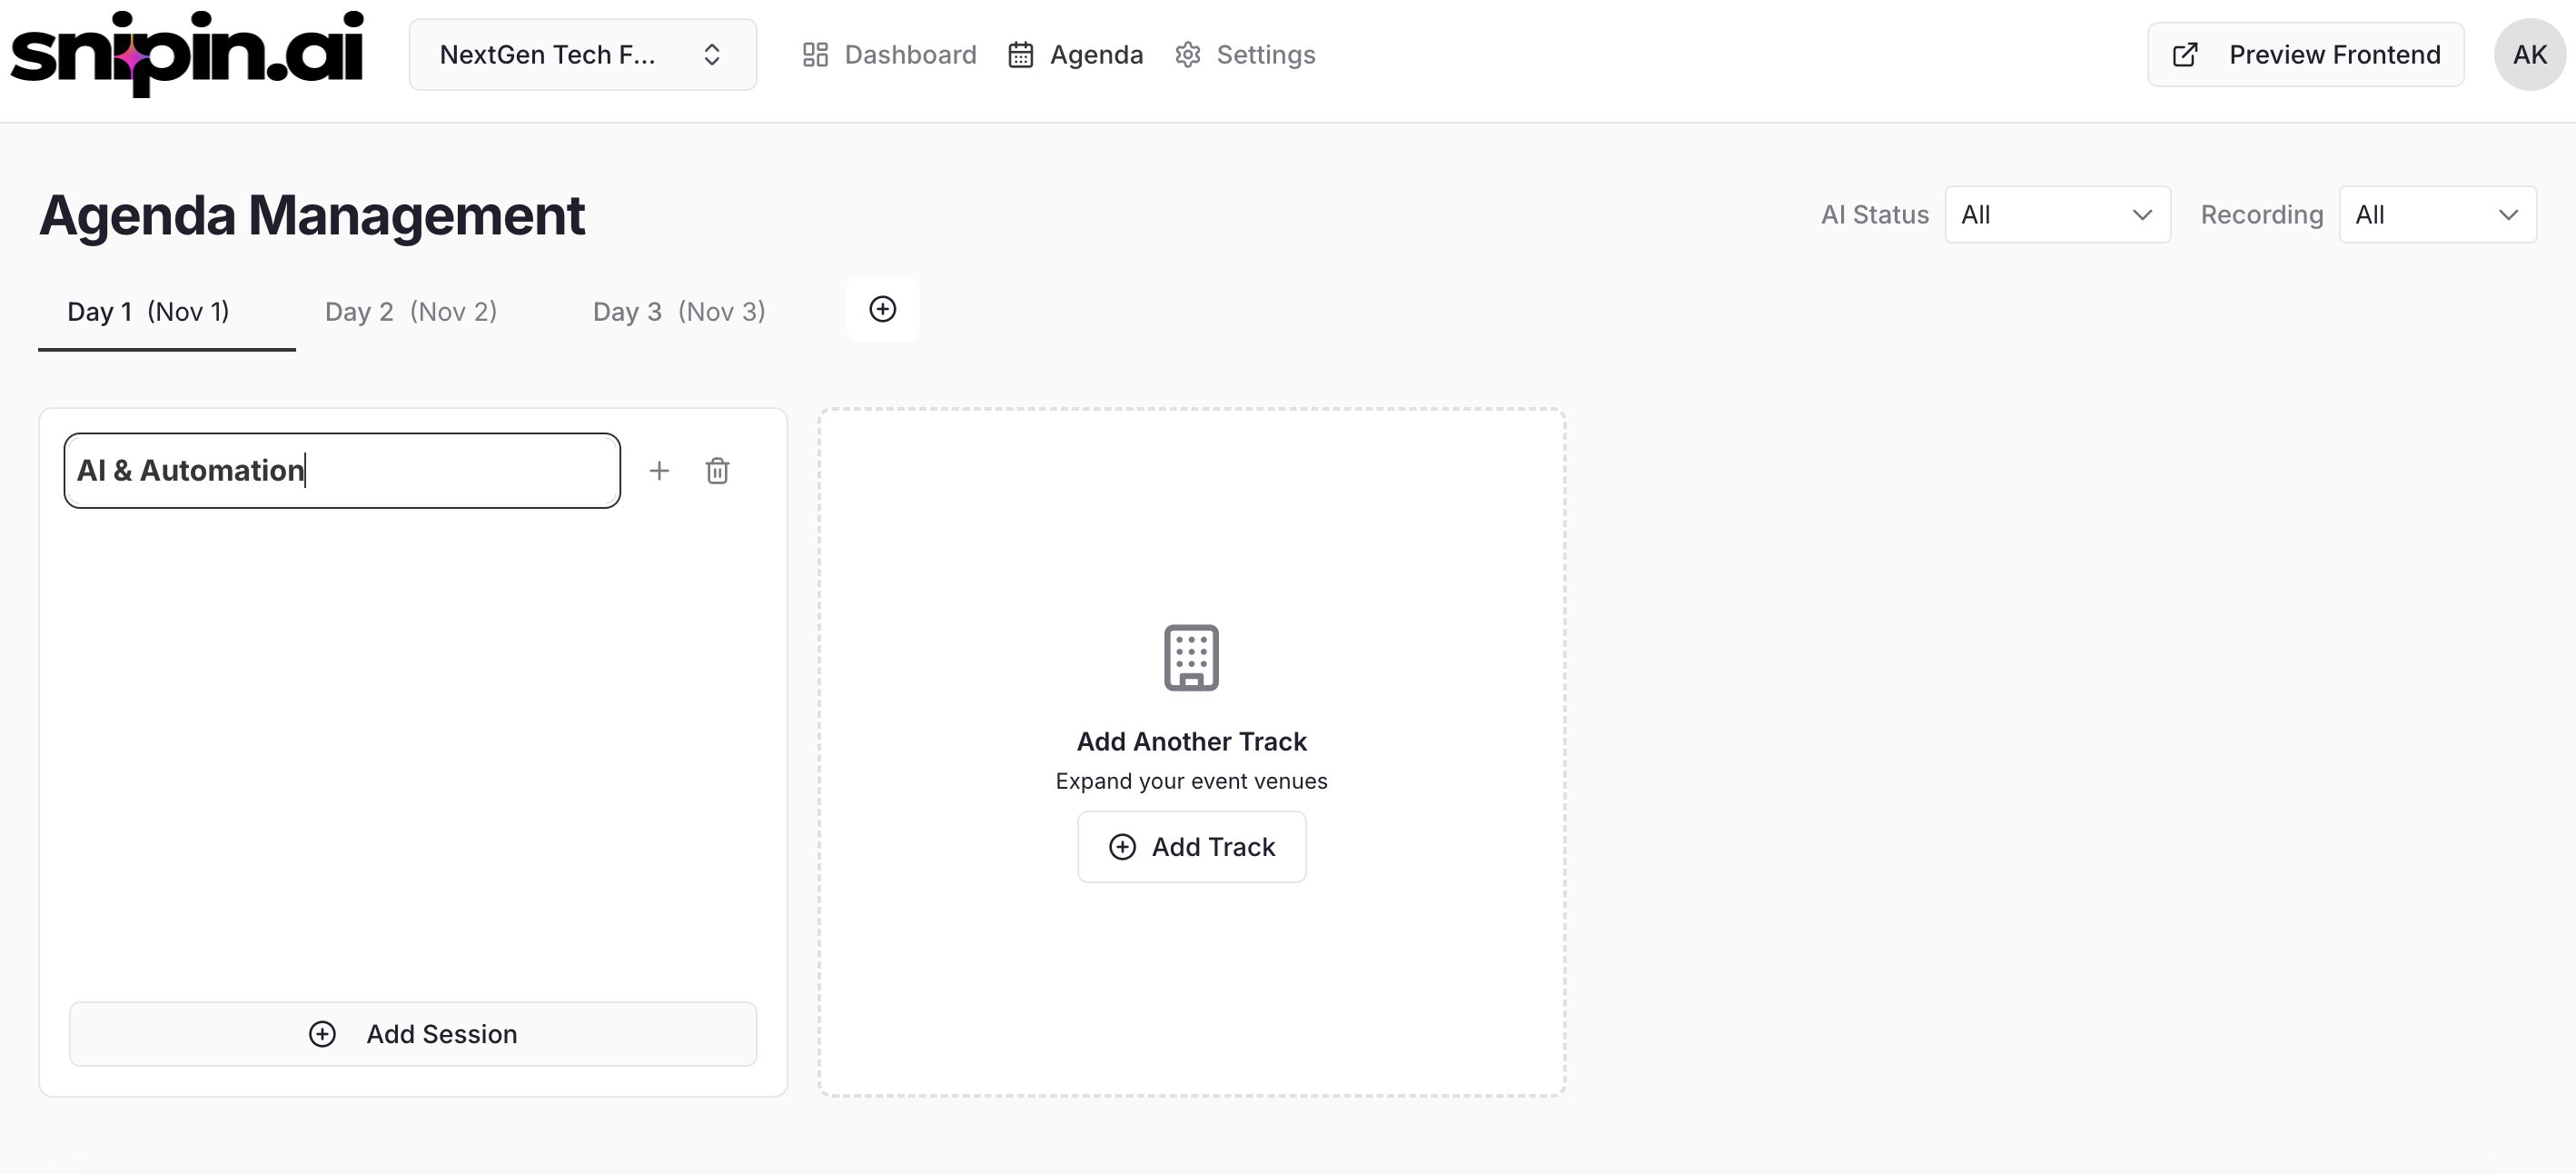Image resolution: width=2576 pixels, height=1174 pixels.
Task: Open Settings using the gear icon
Action: (1188, 55)
